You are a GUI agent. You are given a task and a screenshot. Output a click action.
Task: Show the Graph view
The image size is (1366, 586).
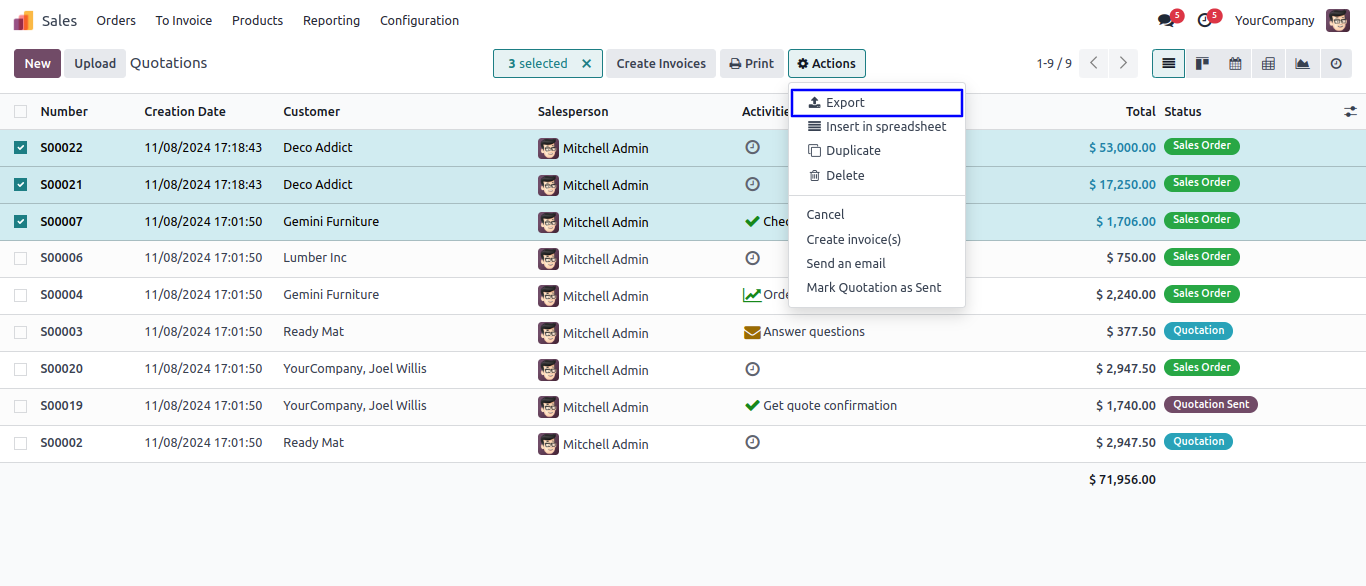pos(1302,64)
